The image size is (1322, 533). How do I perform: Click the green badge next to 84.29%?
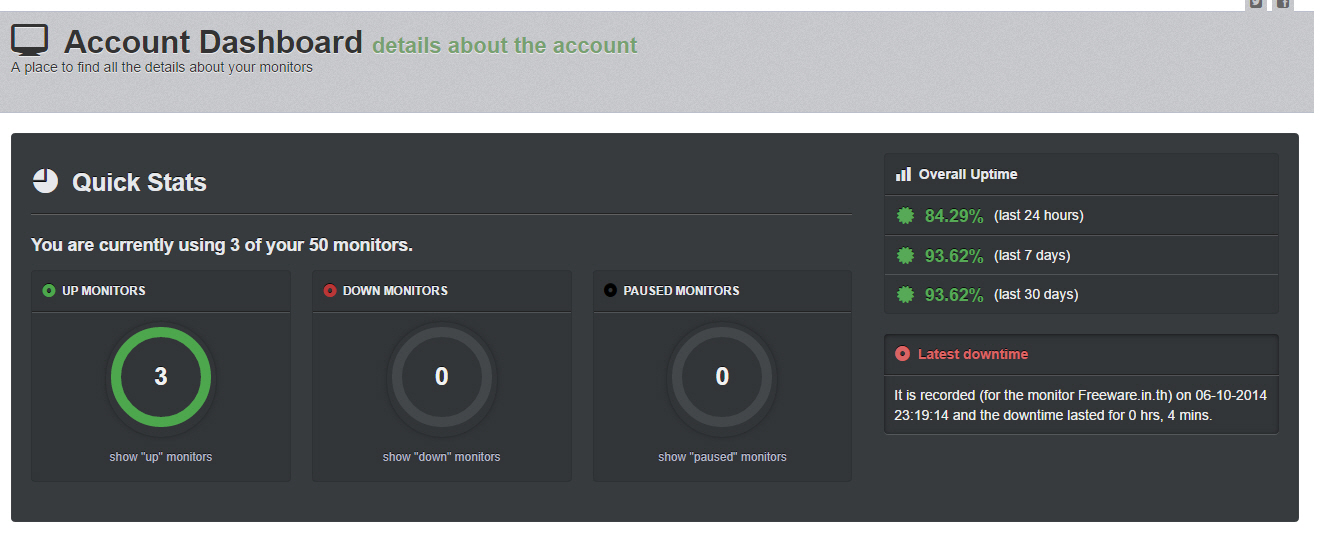(x=905, y=216)
